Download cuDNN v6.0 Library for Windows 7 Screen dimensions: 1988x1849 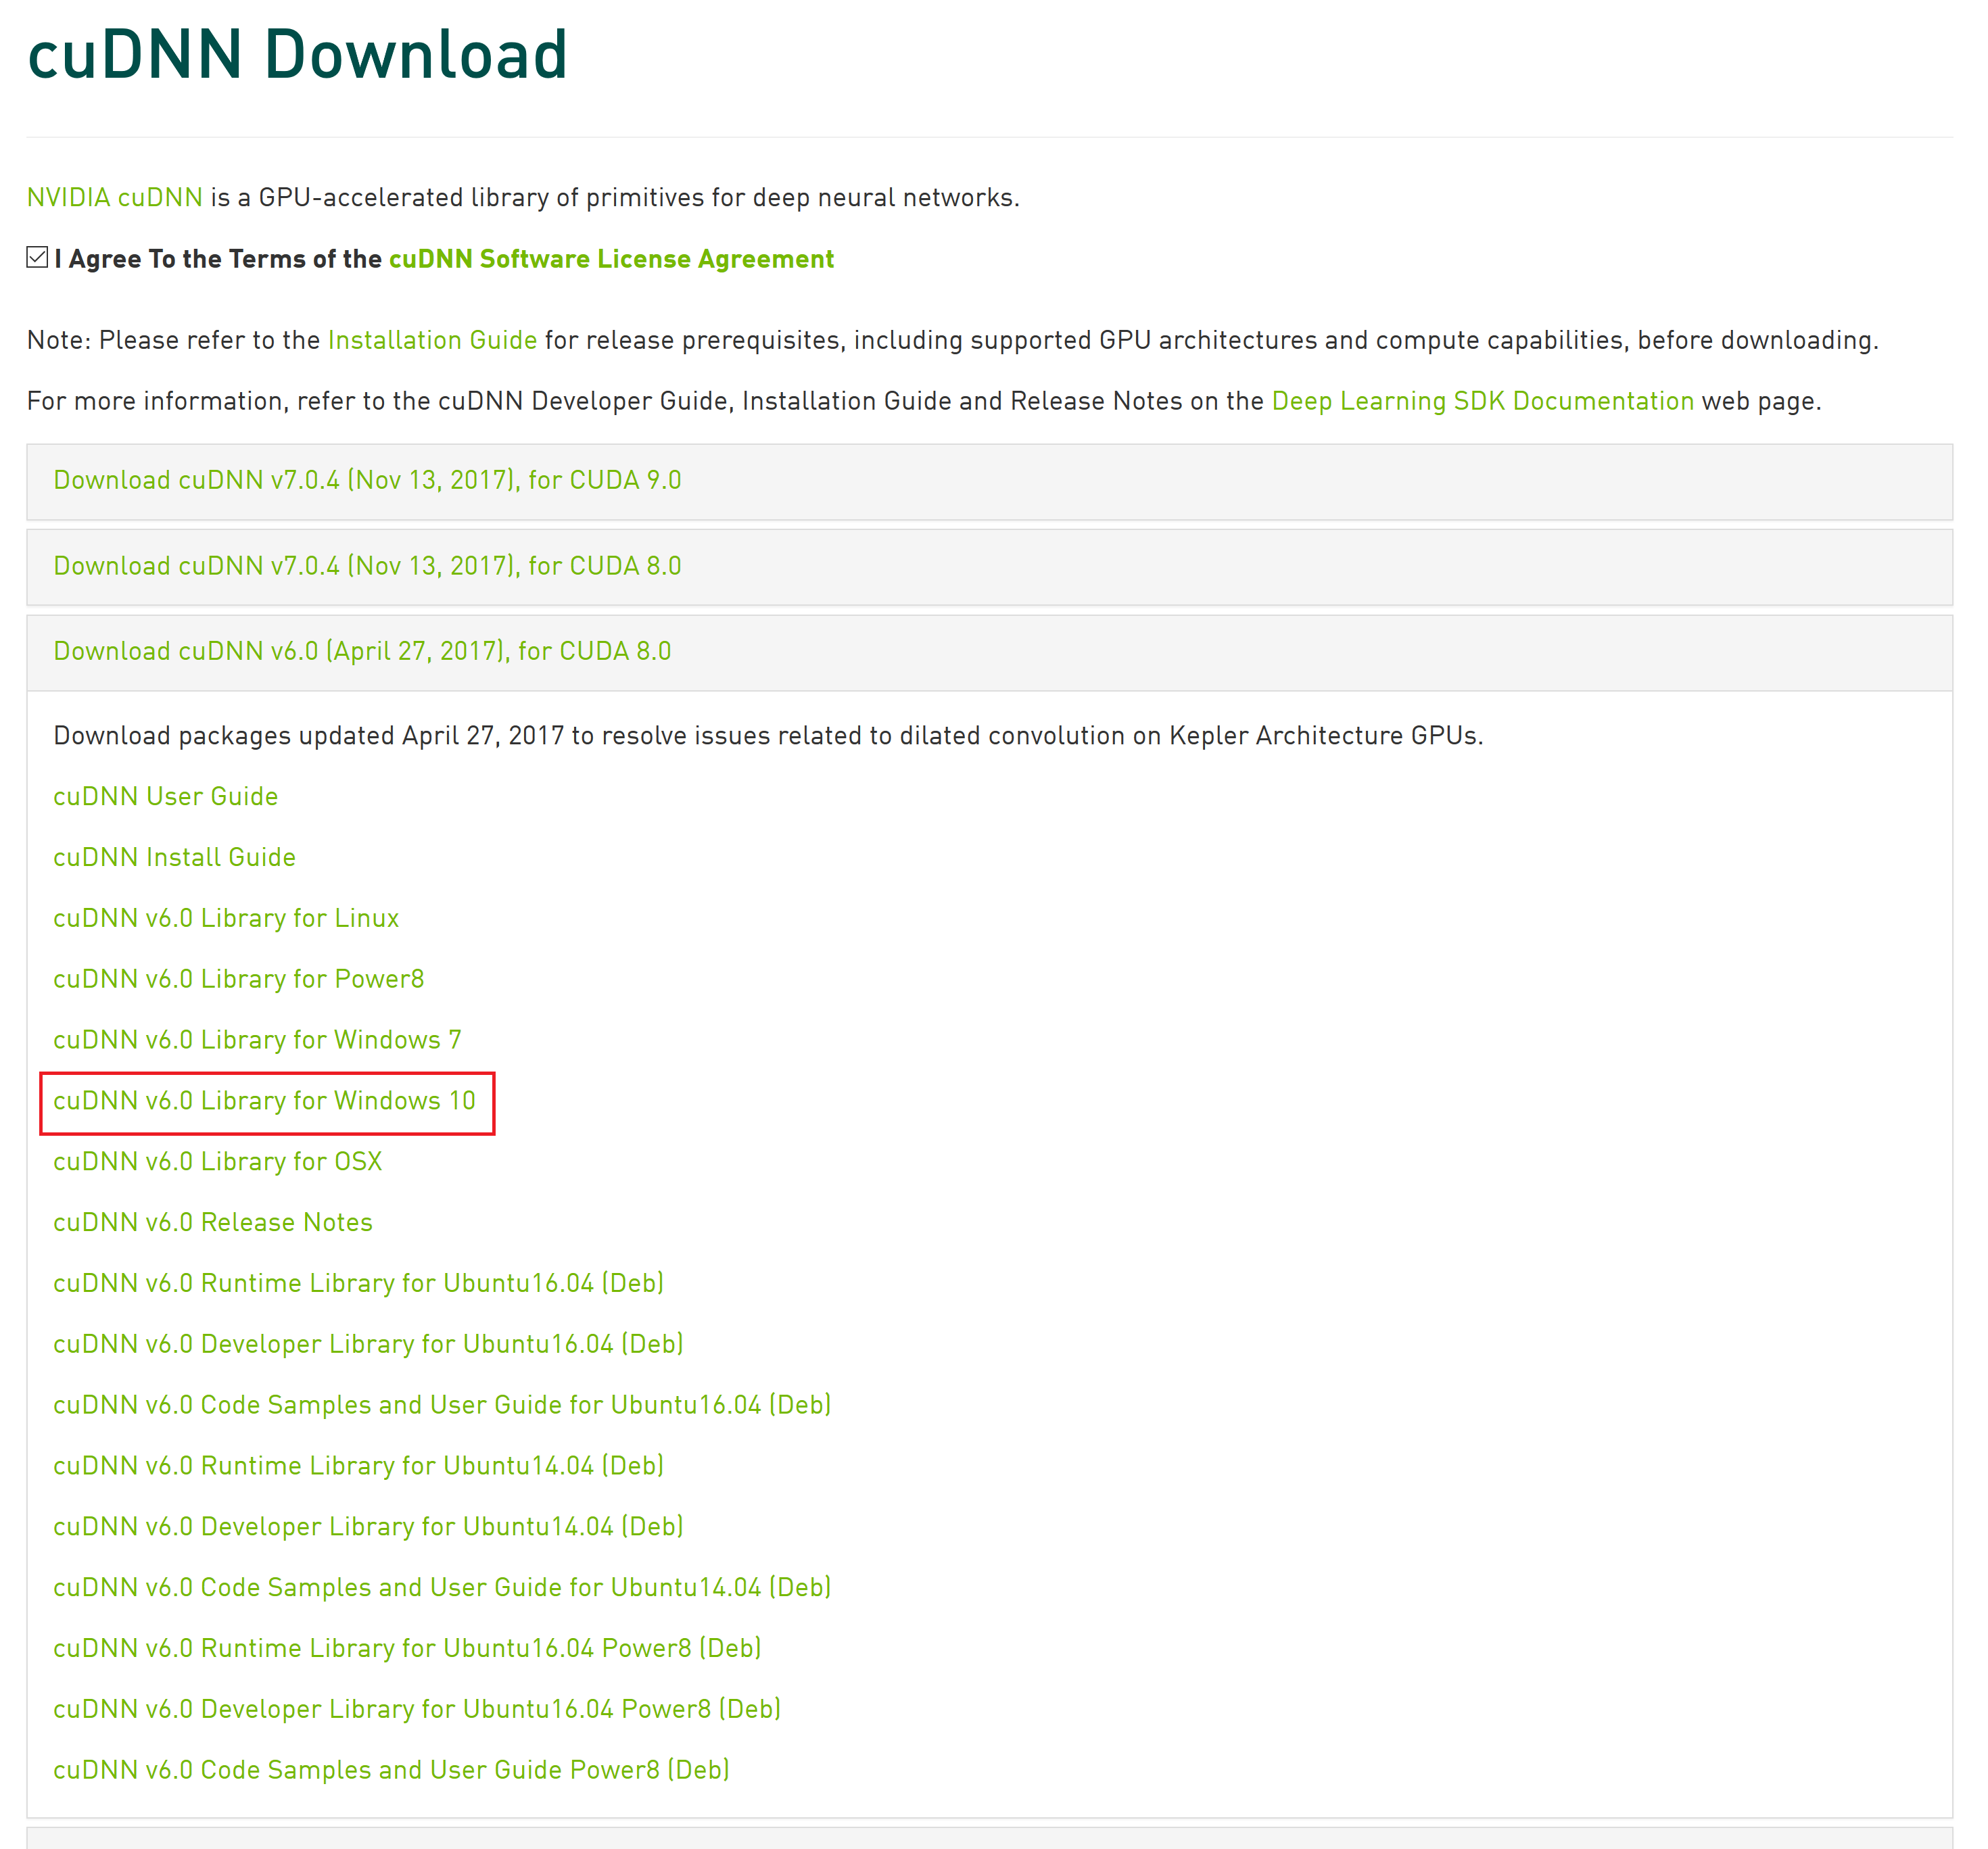[257, 1040]
